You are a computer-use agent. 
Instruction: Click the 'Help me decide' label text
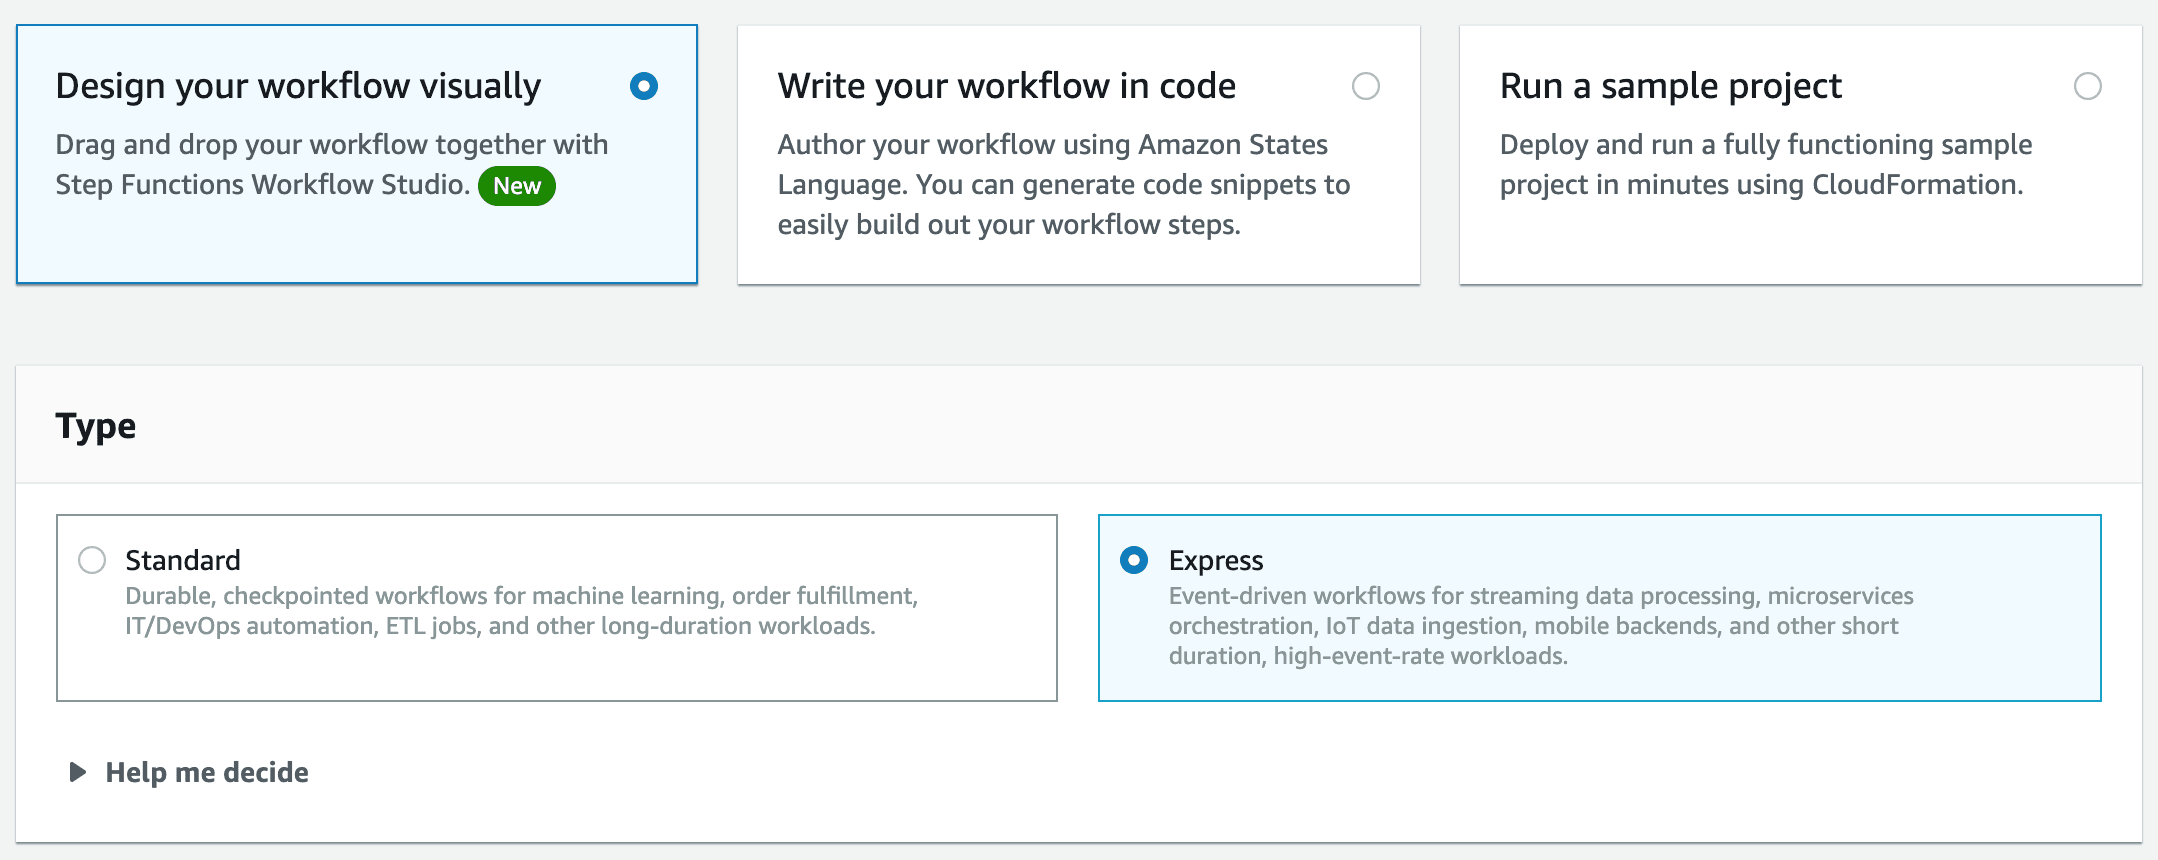[x=207, y=772]
